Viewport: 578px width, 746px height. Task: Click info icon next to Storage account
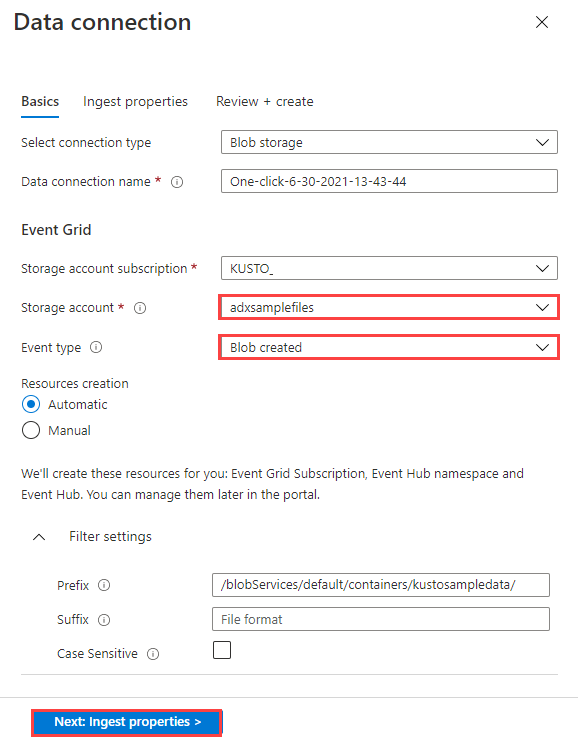click(x=140, y=308)
